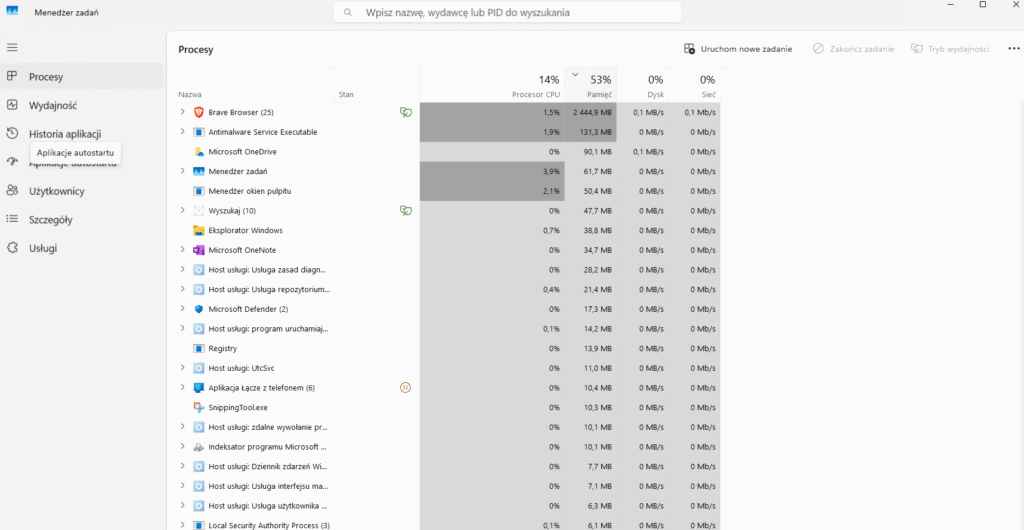Select the Eksplorator Windows process row
The height and width of the screenshot is (530, 1024).
click(x=444, y=230)
